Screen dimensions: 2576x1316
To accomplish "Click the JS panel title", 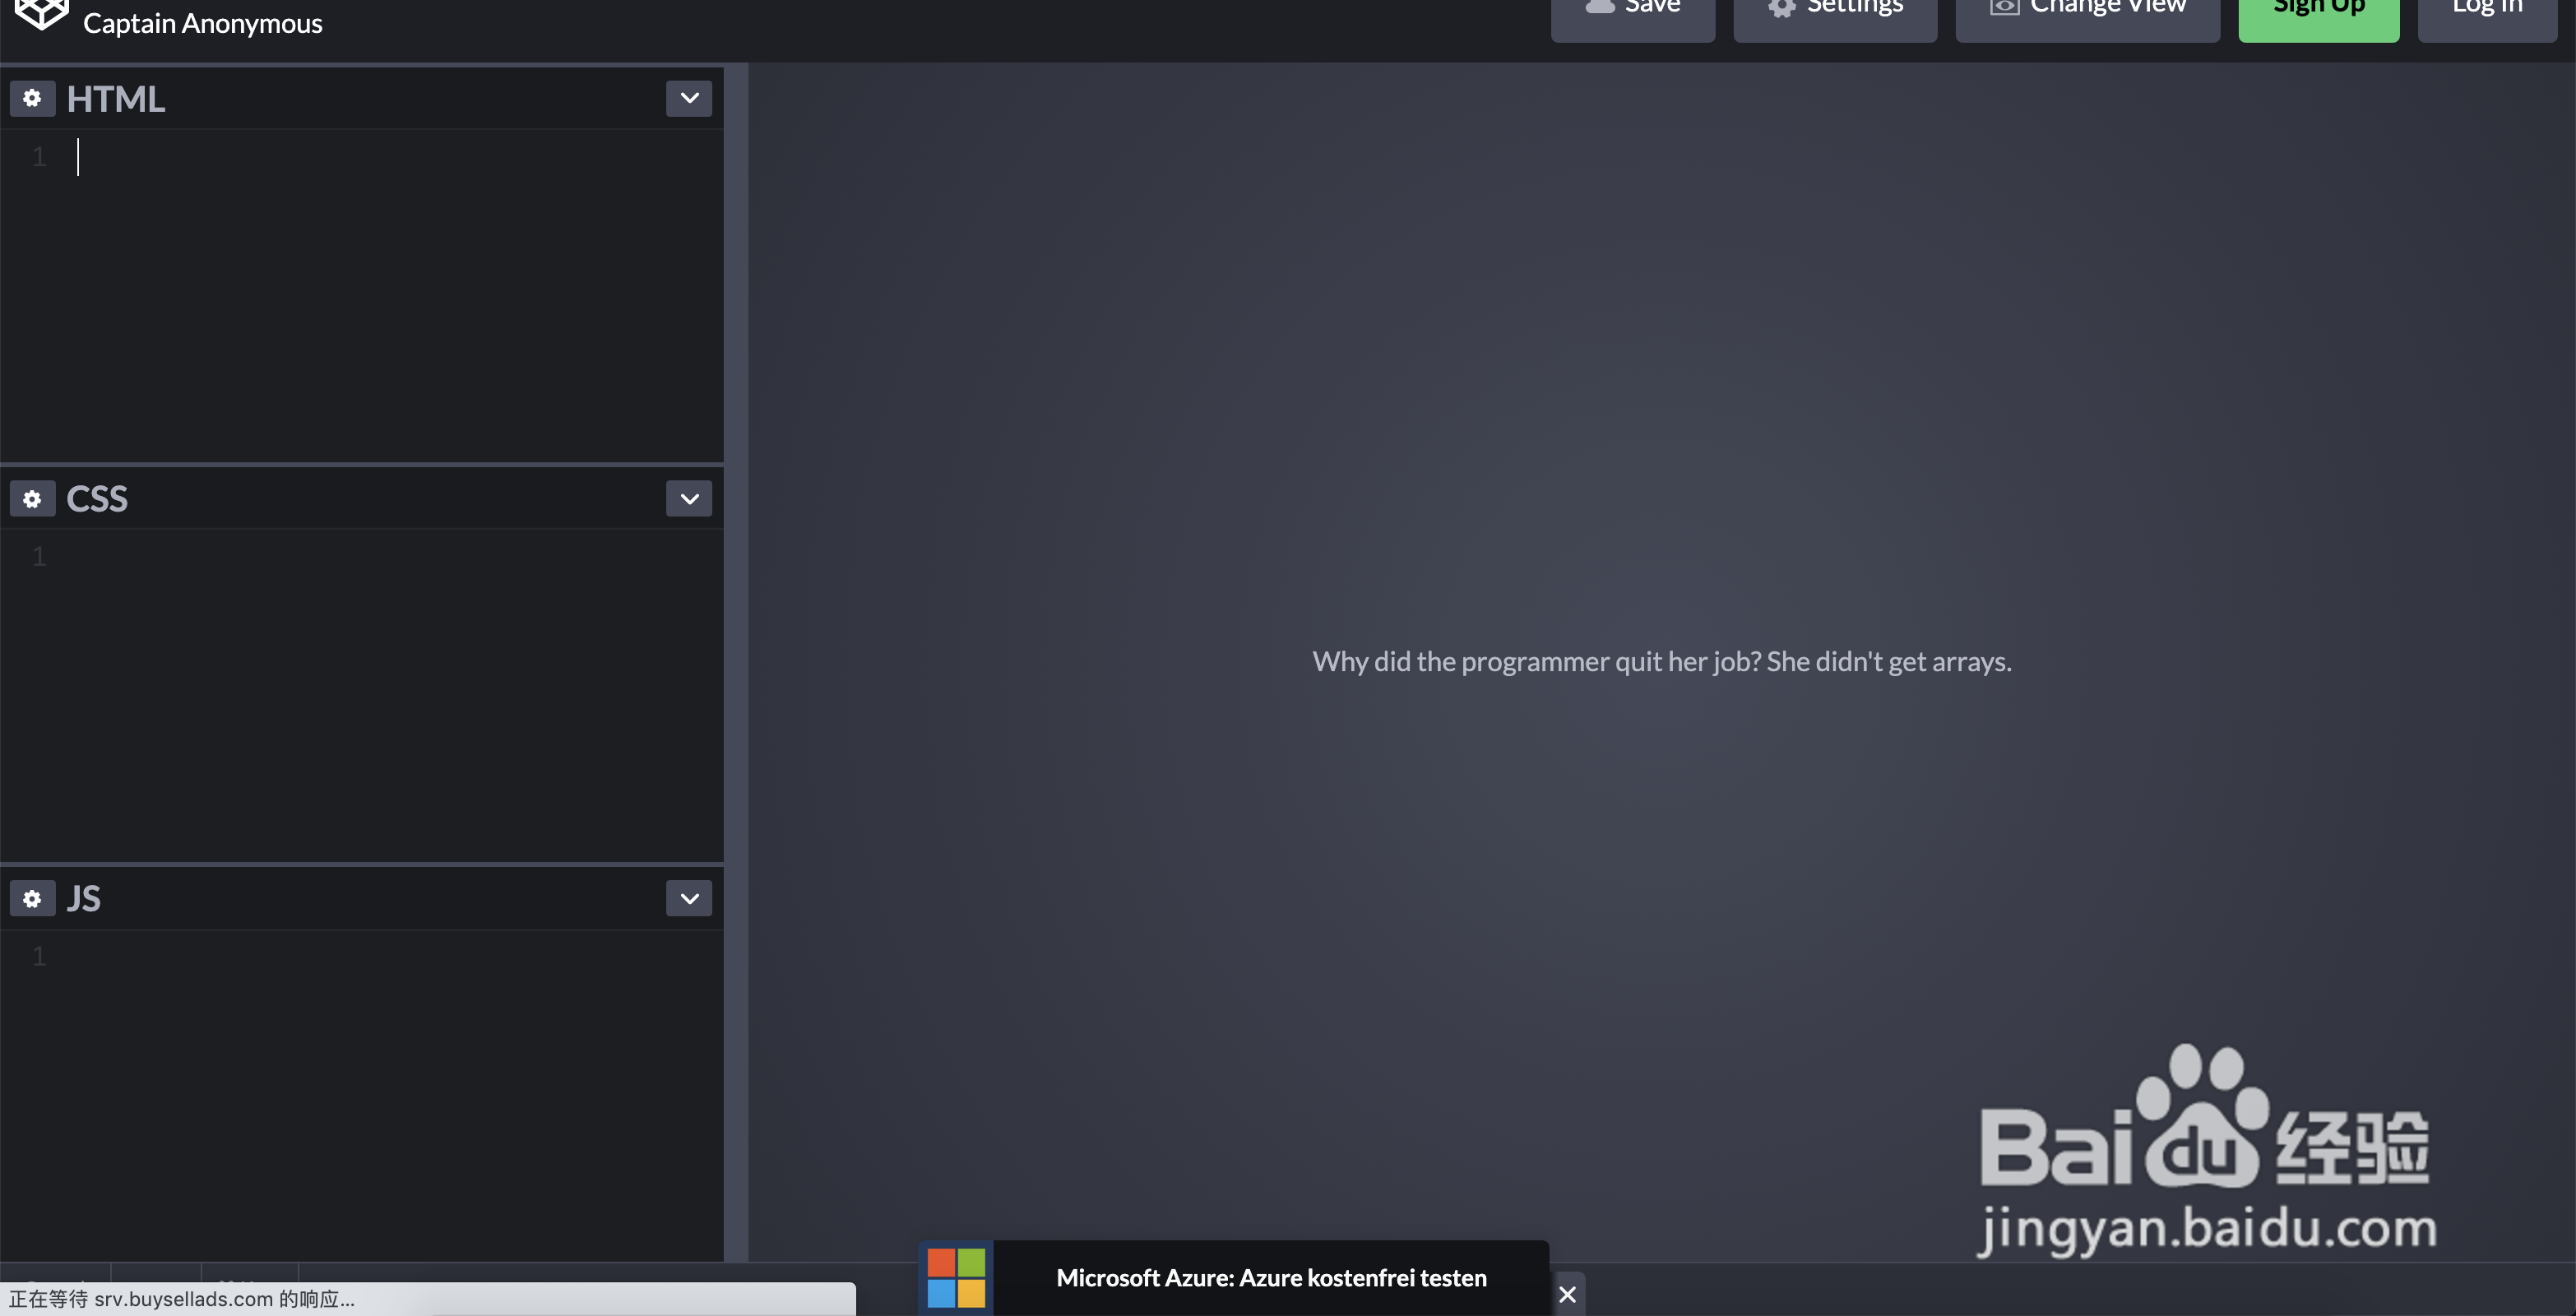I will (x=83, y=899).
